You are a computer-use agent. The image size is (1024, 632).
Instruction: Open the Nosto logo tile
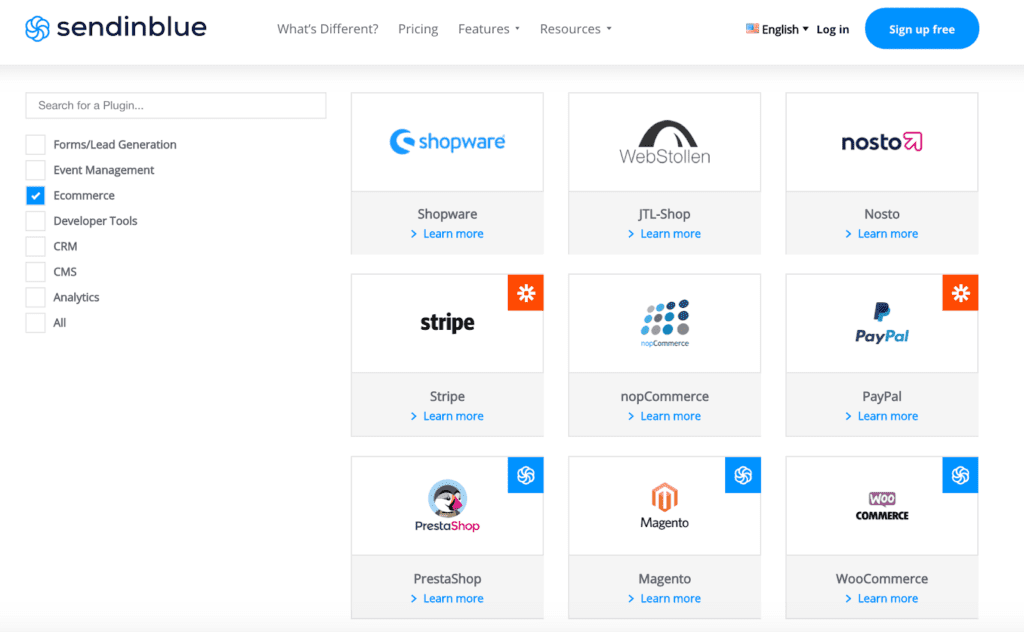click(x=882, y=142)
